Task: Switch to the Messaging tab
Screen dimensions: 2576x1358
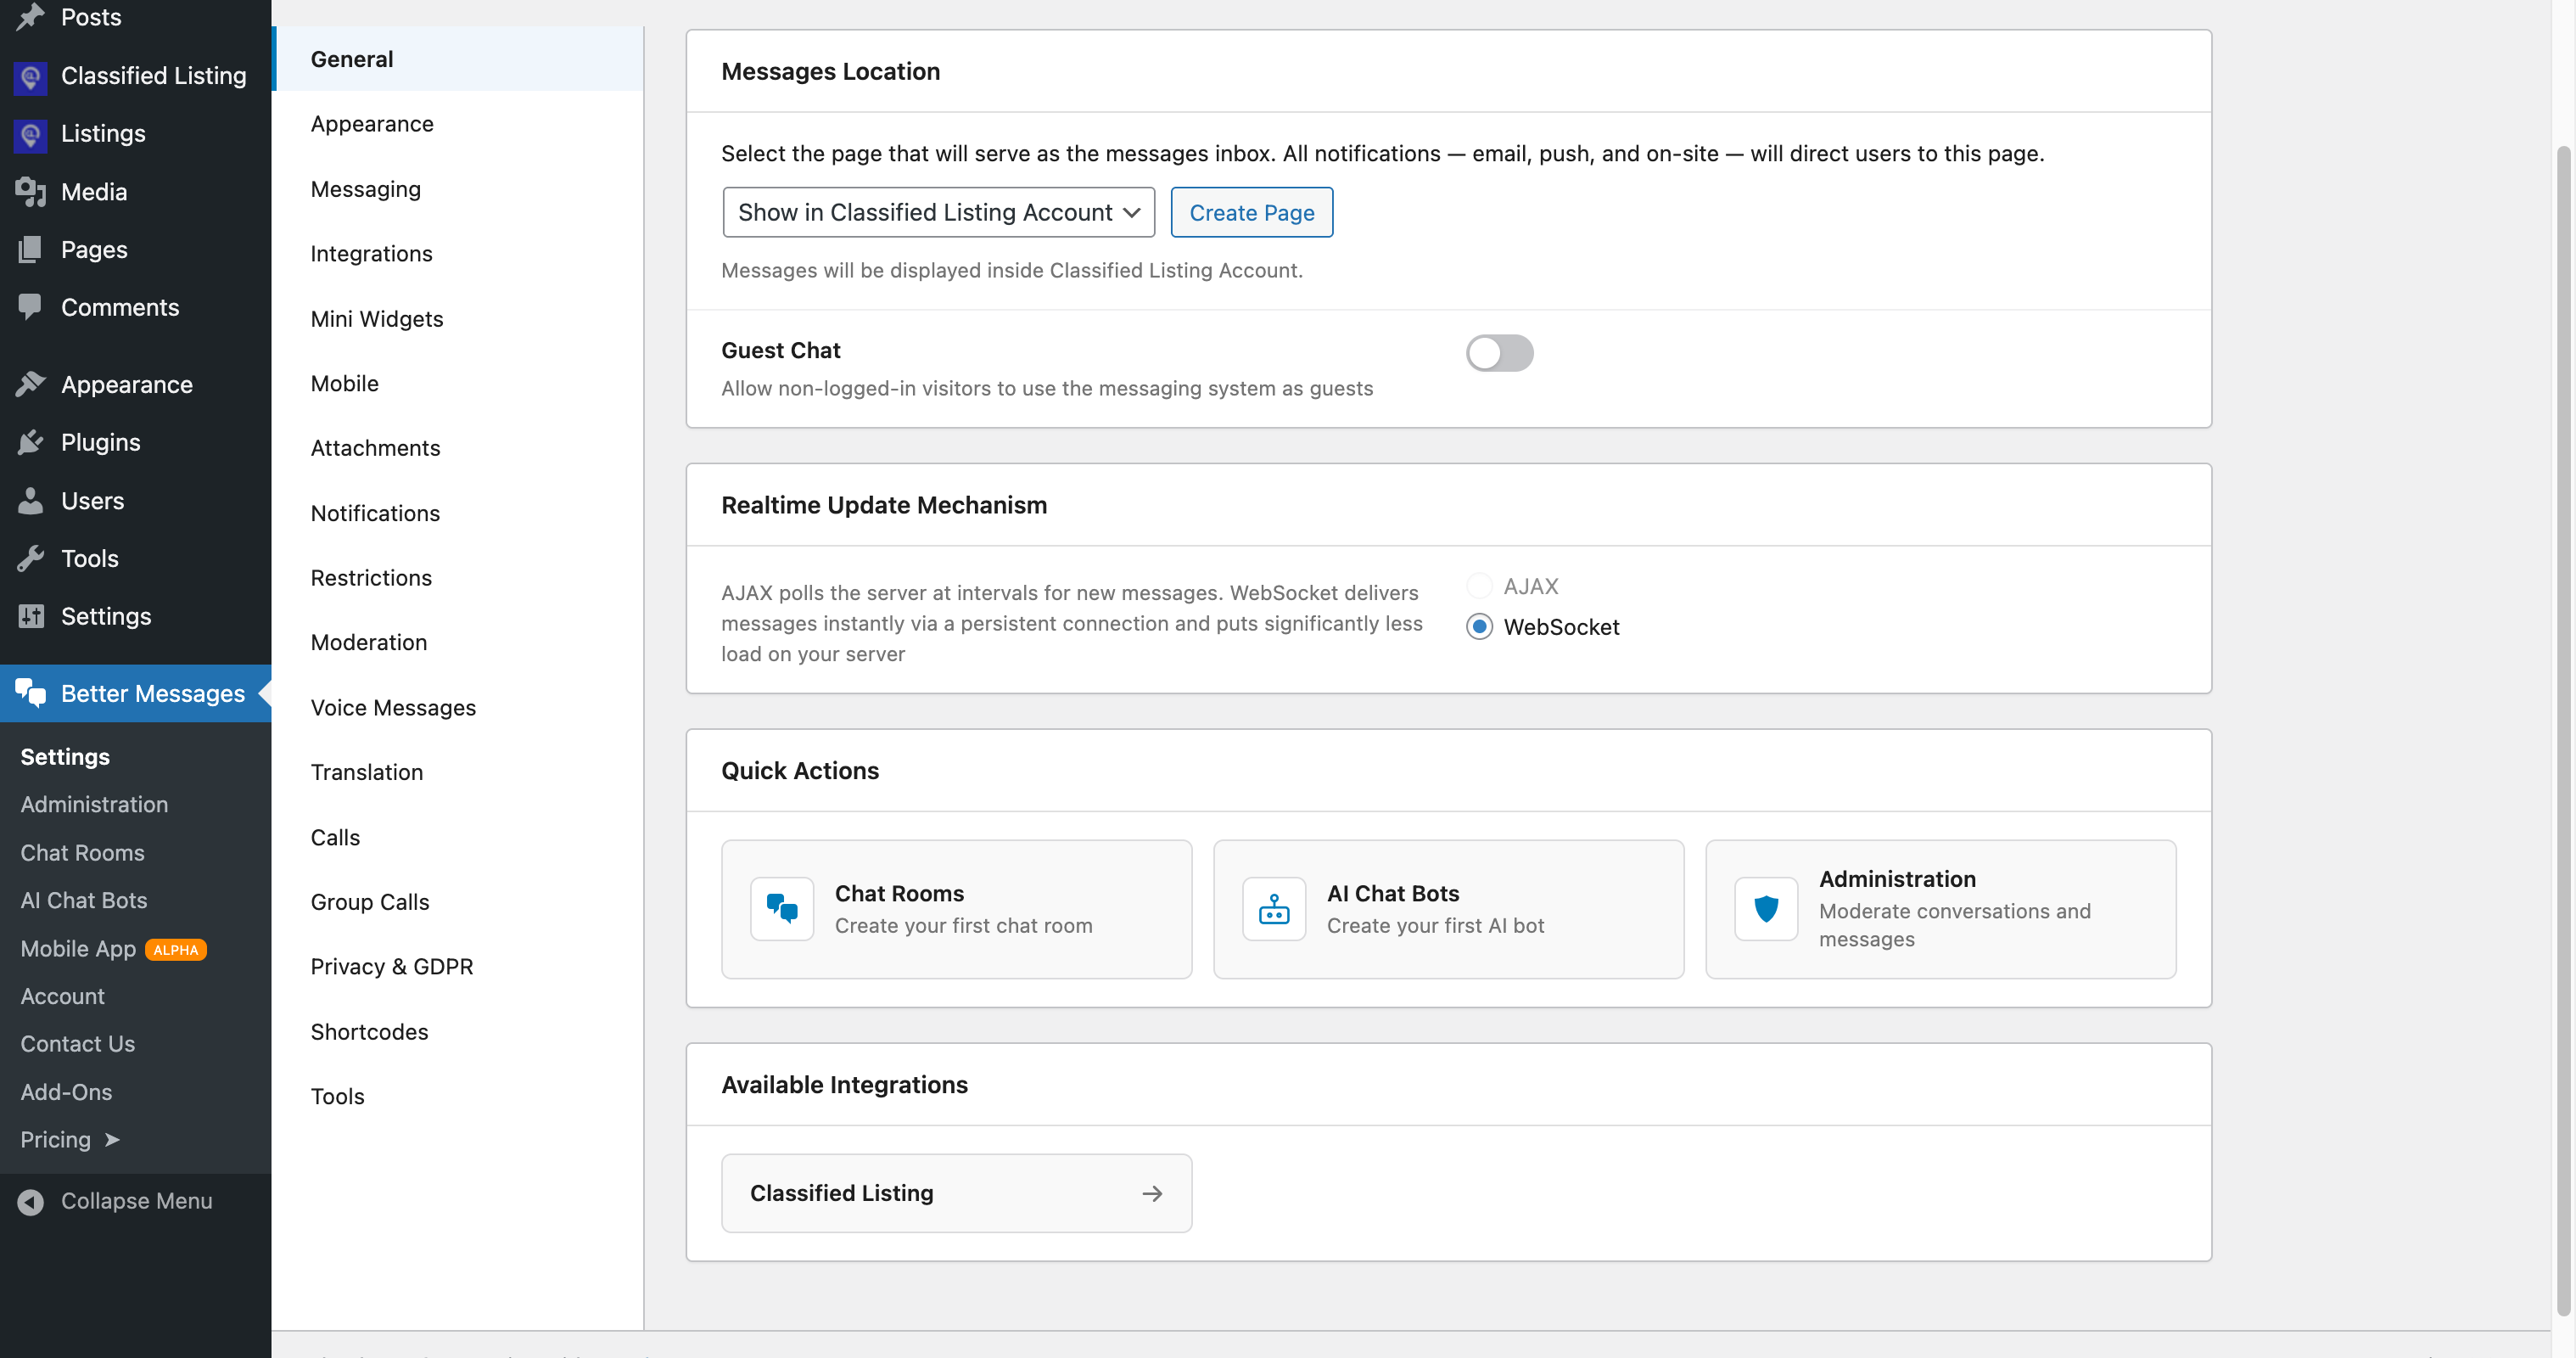Action: [458, 189]
